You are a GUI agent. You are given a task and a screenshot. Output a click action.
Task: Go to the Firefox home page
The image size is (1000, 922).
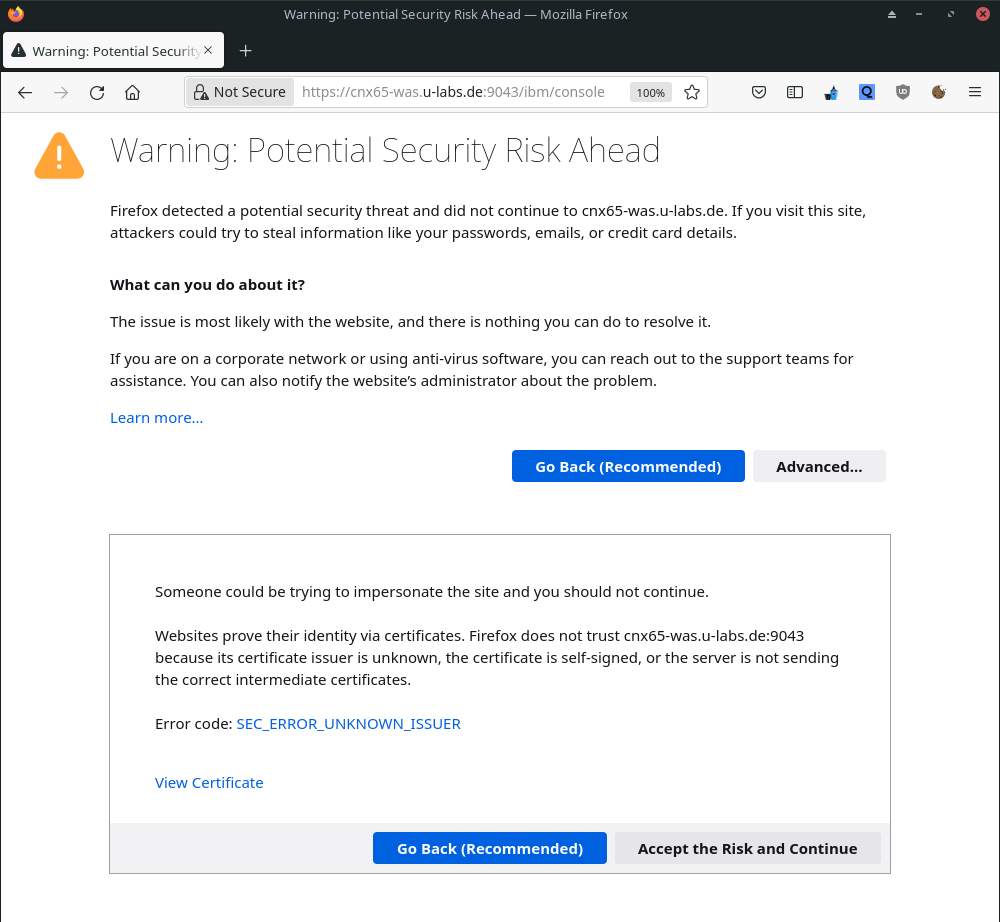[x=132, y=92]
